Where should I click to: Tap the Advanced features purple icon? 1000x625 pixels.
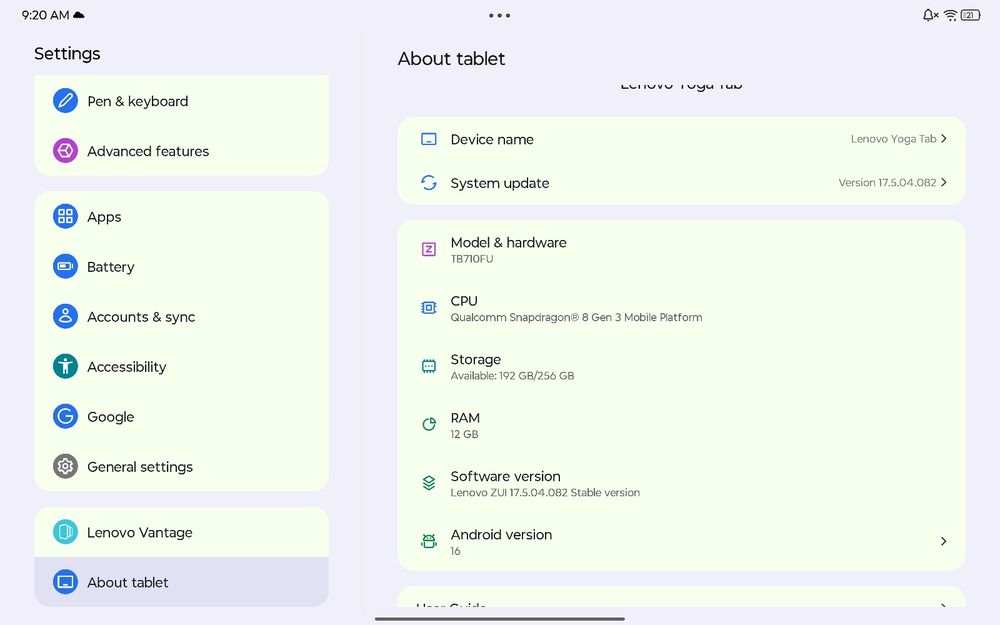coord(65,151)
